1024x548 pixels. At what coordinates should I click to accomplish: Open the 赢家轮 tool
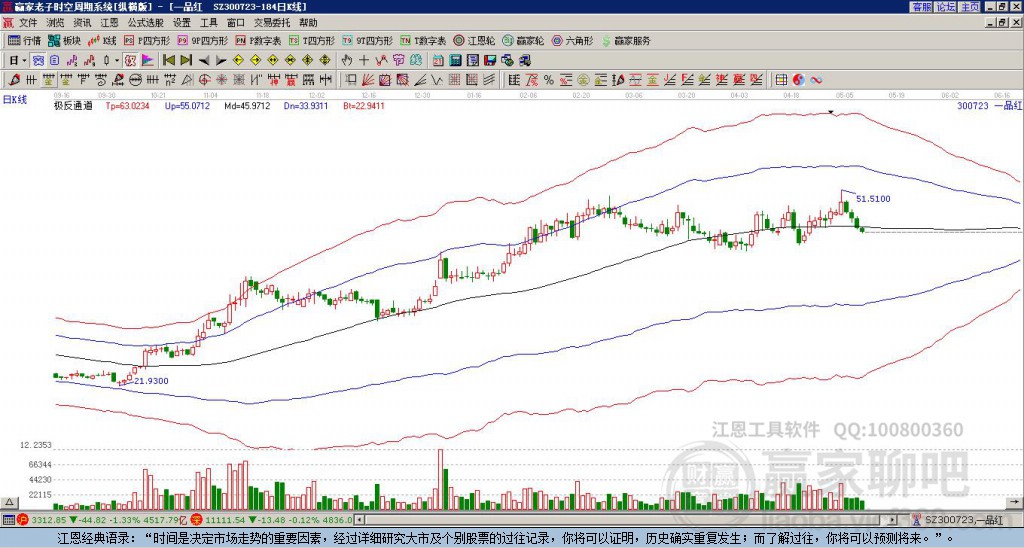[524, 40]
